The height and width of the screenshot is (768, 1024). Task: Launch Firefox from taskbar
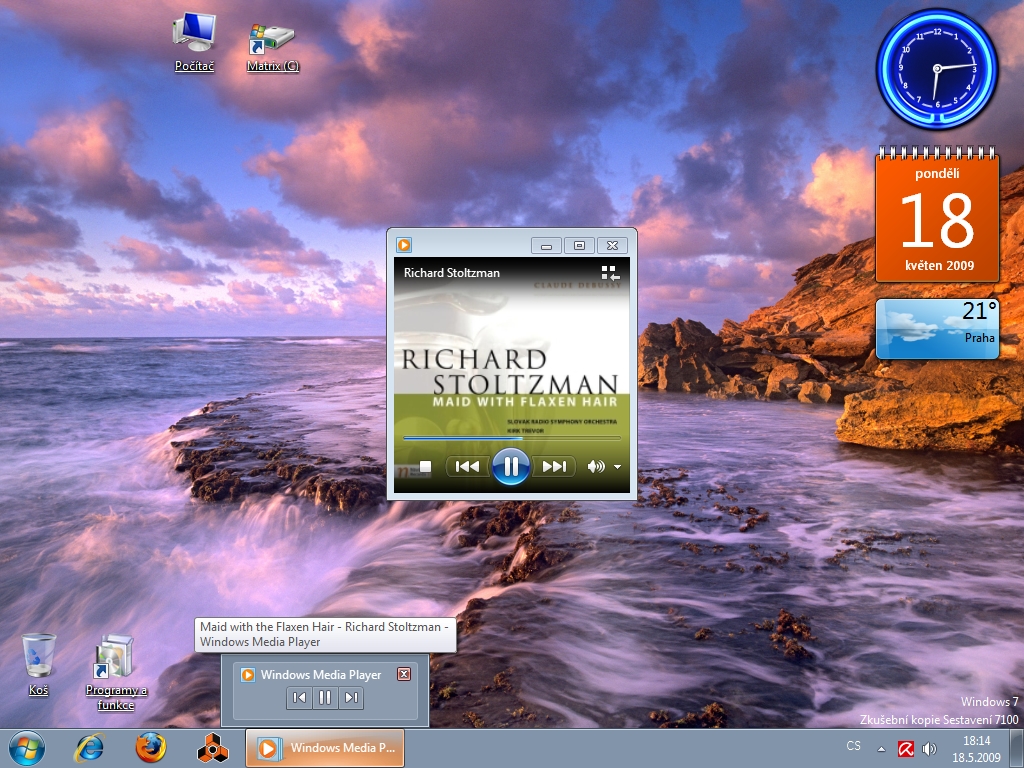151,748
